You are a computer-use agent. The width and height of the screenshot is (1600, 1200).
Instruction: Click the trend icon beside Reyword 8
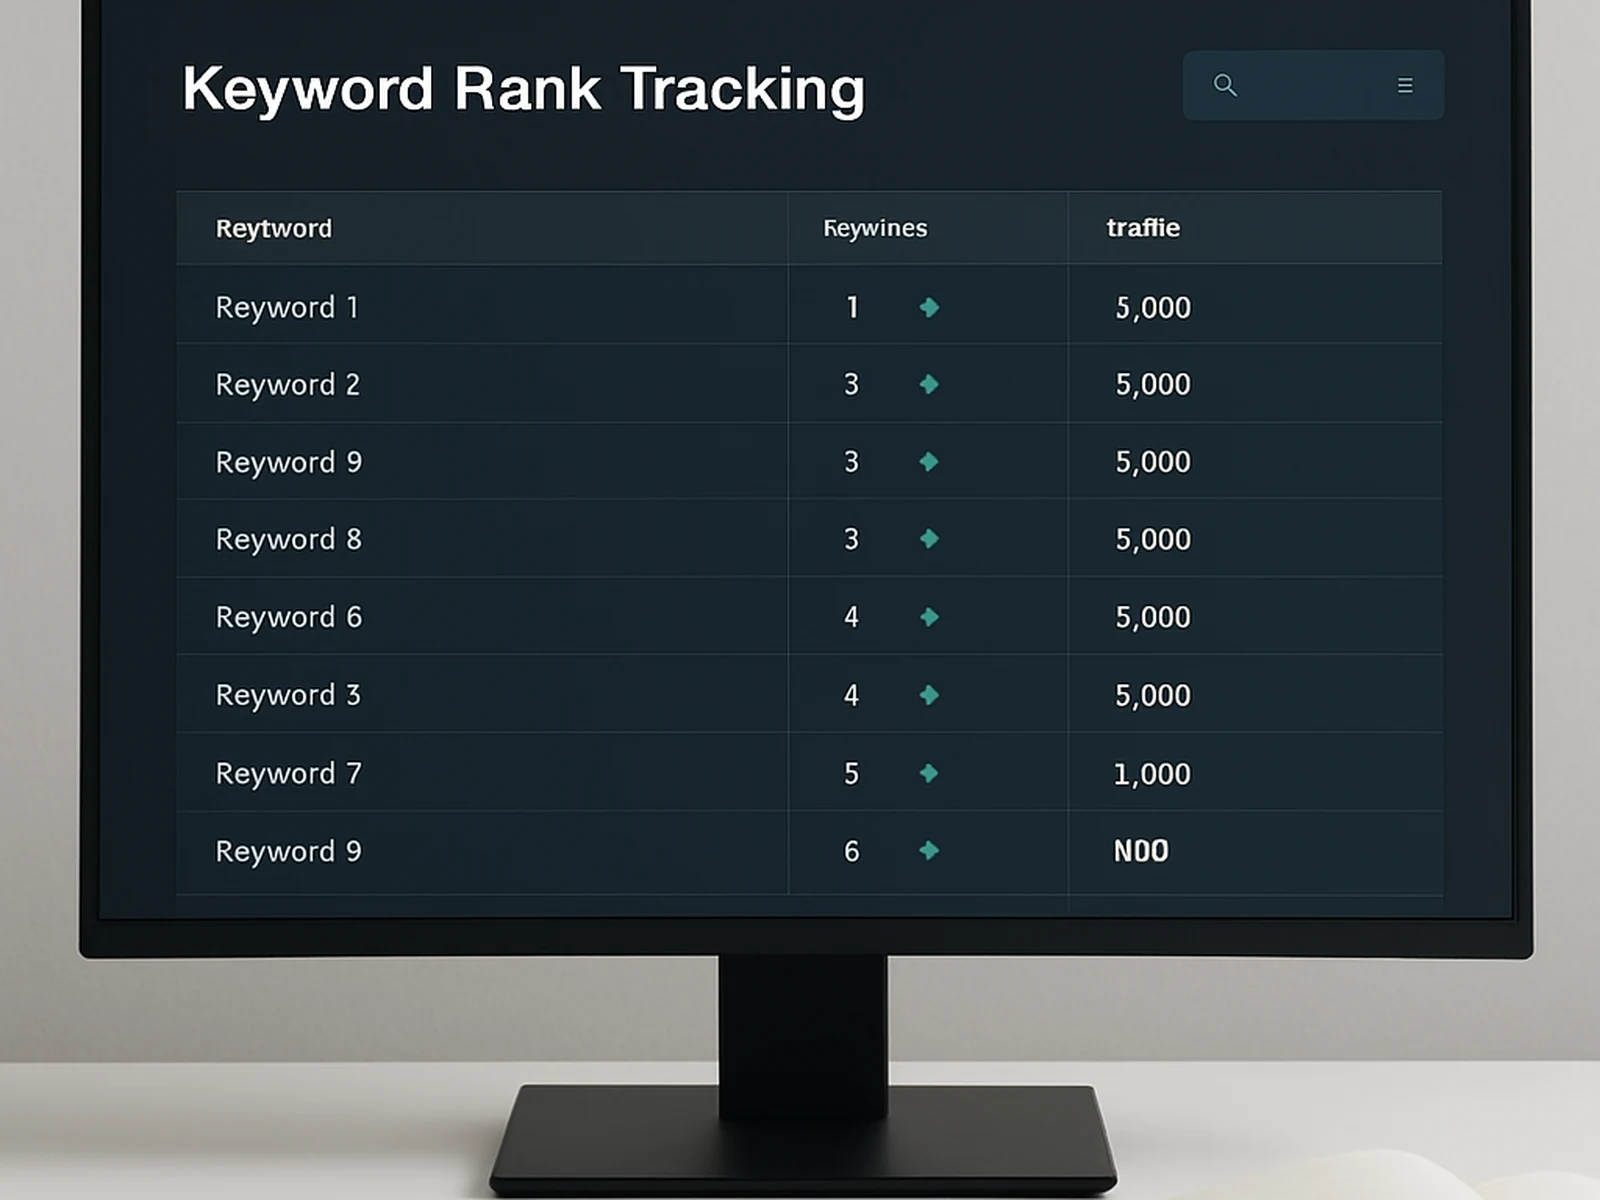click(x=929, y=539)
